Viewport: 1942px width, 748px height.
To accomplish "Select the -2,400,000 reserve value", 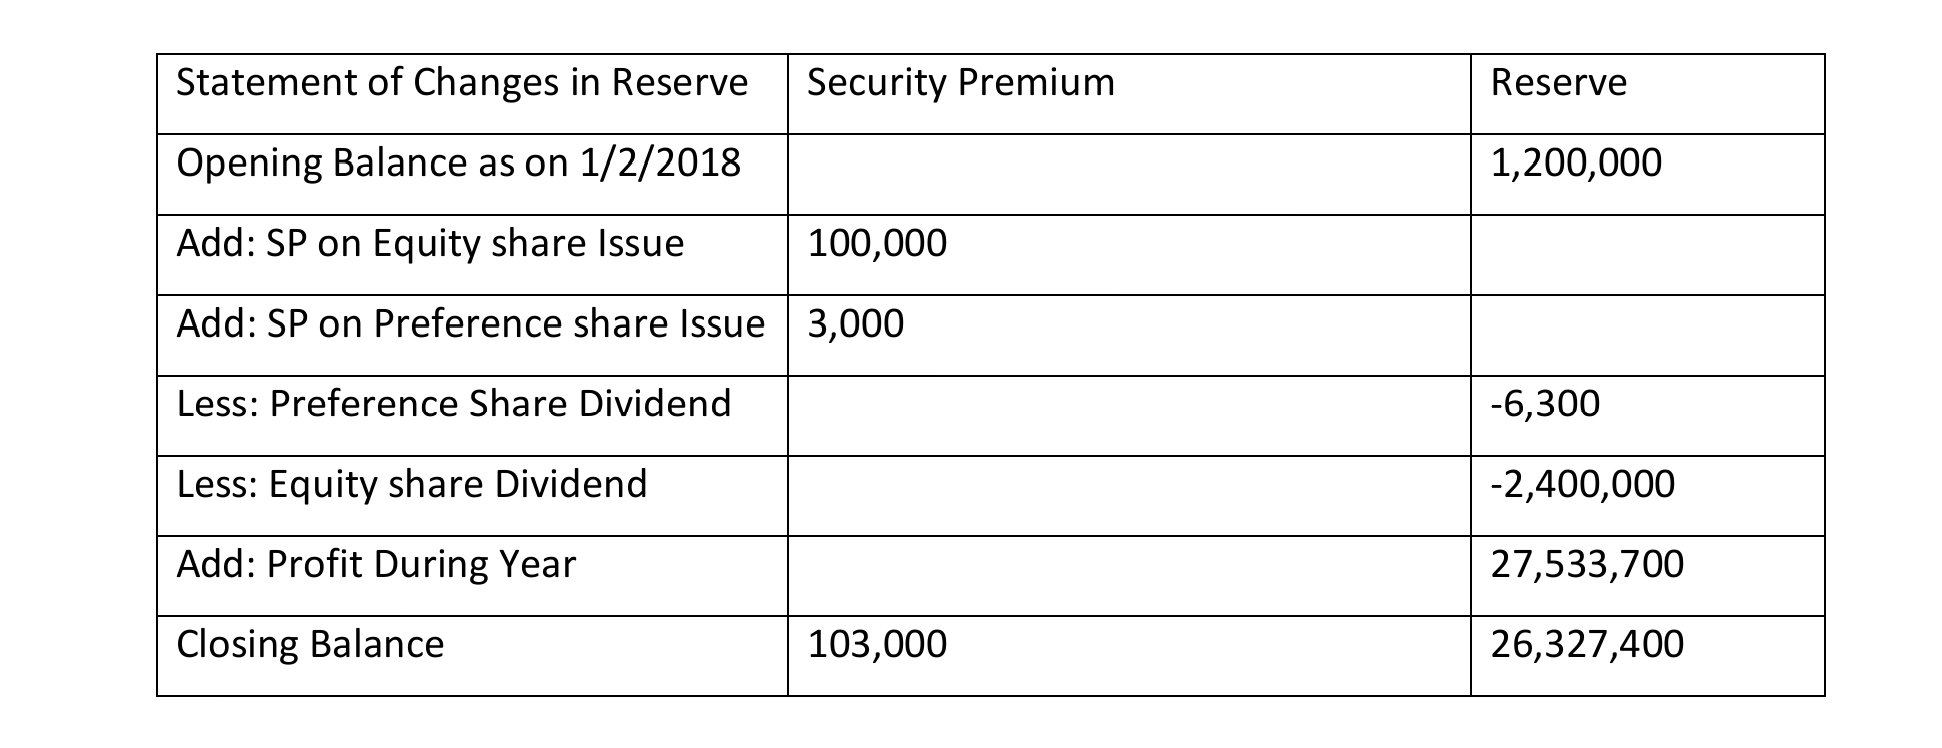I will click(x=1582, y=485).
